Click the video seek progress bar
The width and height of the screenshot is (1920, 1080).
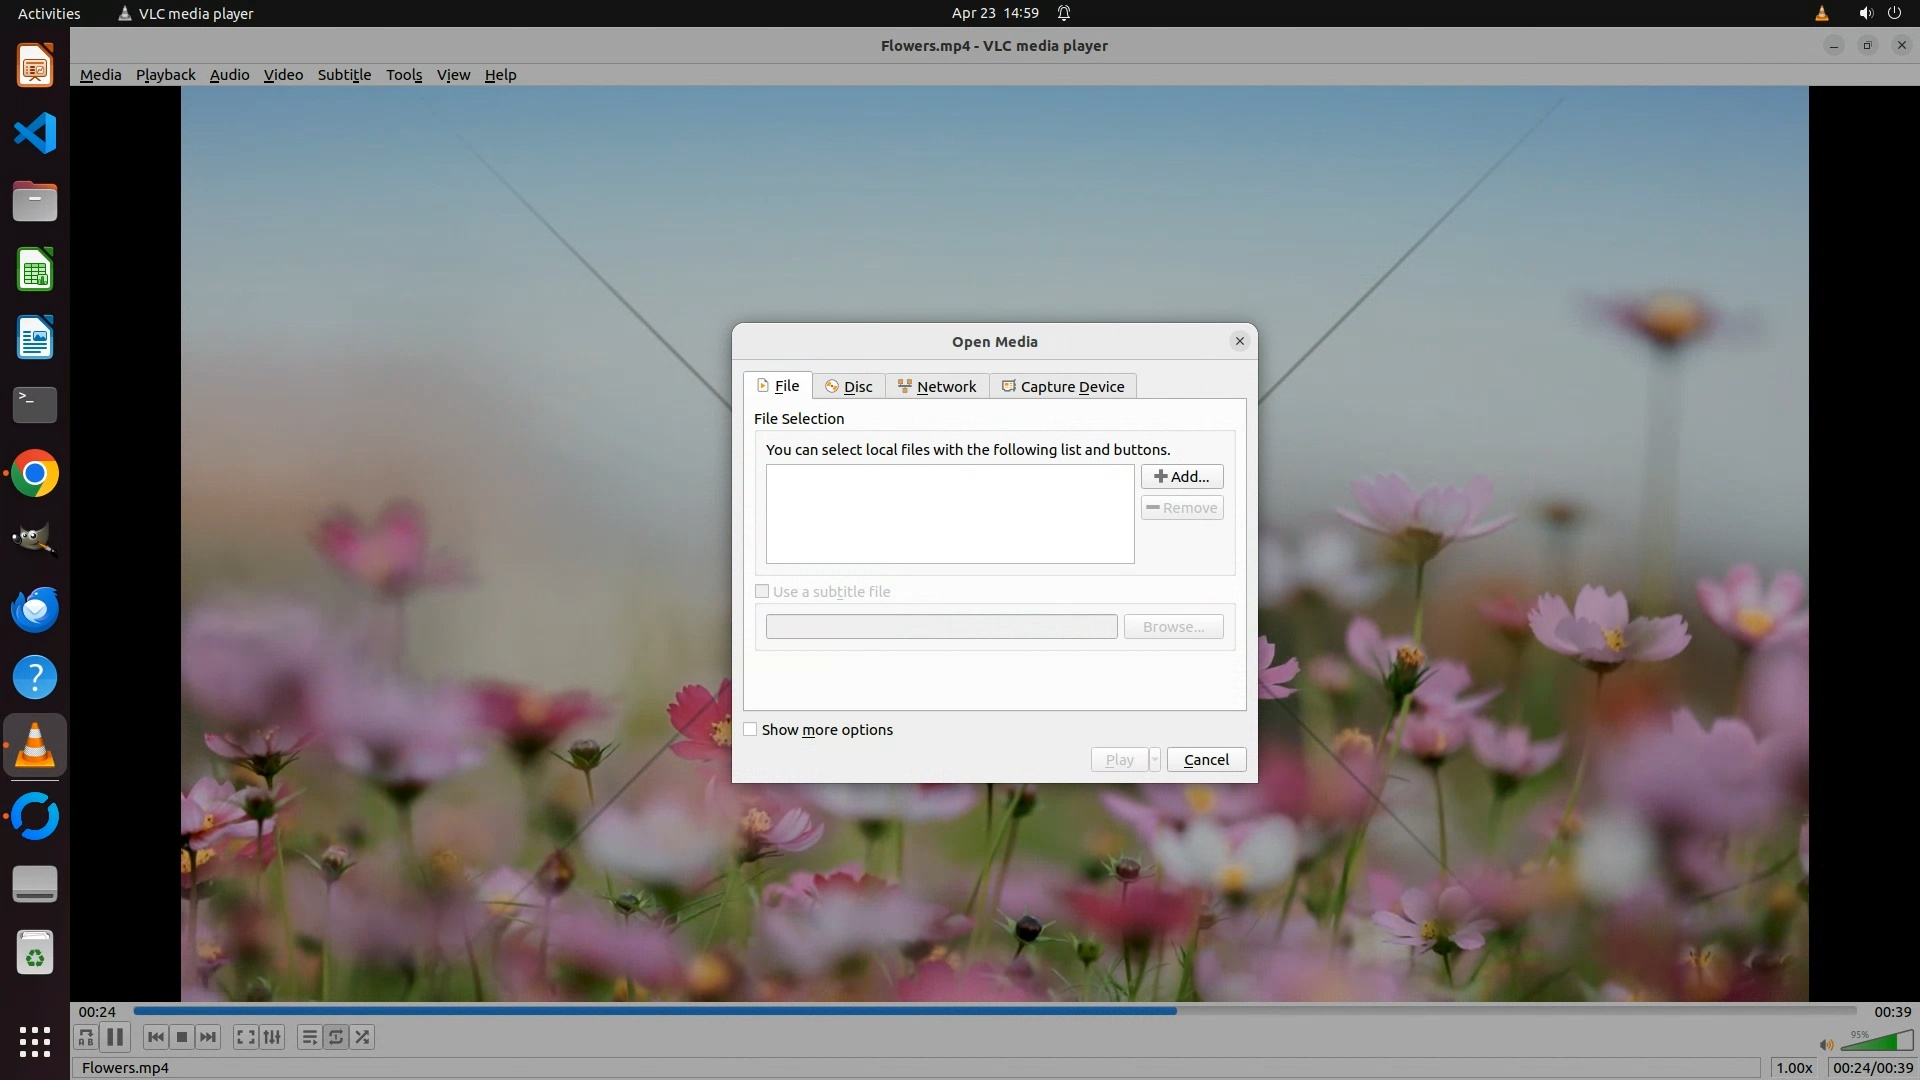(994, 1011)
